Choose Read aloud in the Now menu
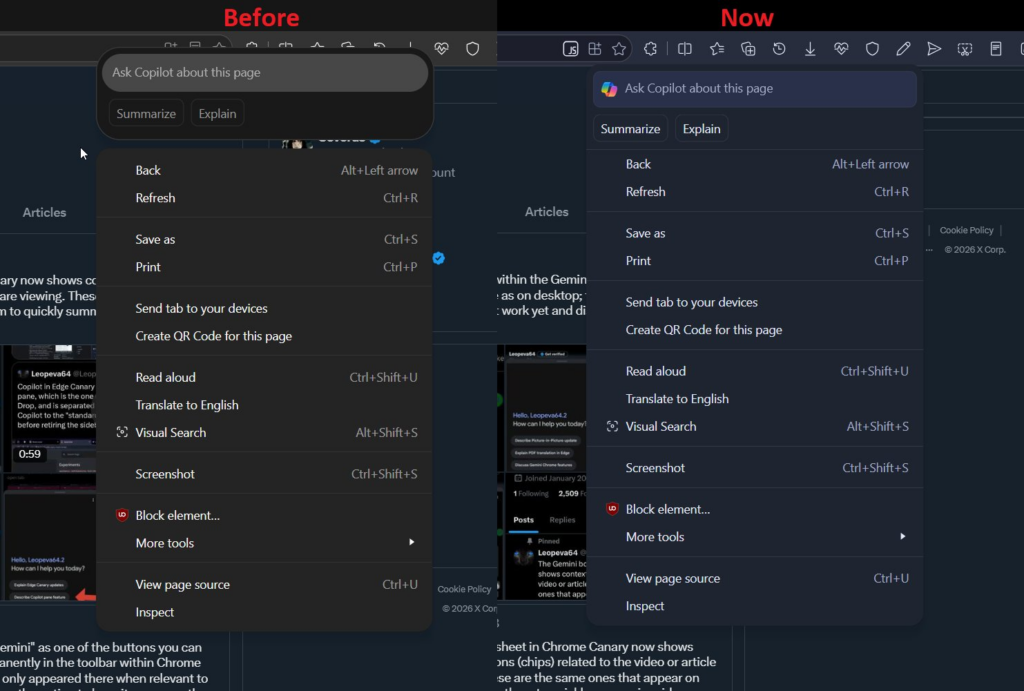This screenshot has height=691, width=1024. point(755,371)
